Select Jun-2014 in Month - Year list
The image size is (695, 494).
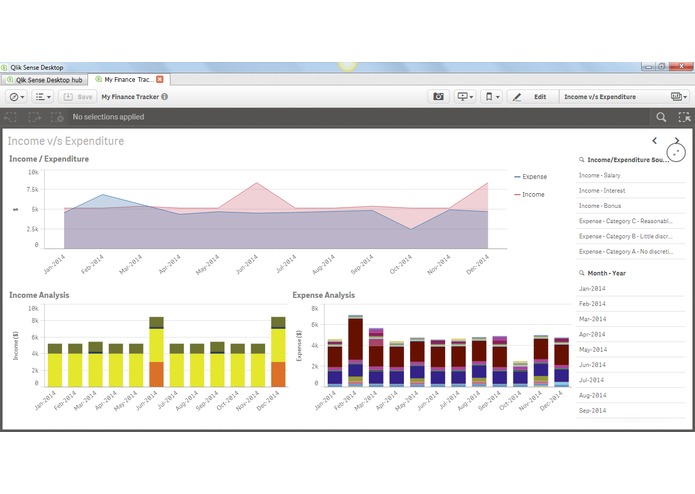pyautogui.click(x=631, y=365)
